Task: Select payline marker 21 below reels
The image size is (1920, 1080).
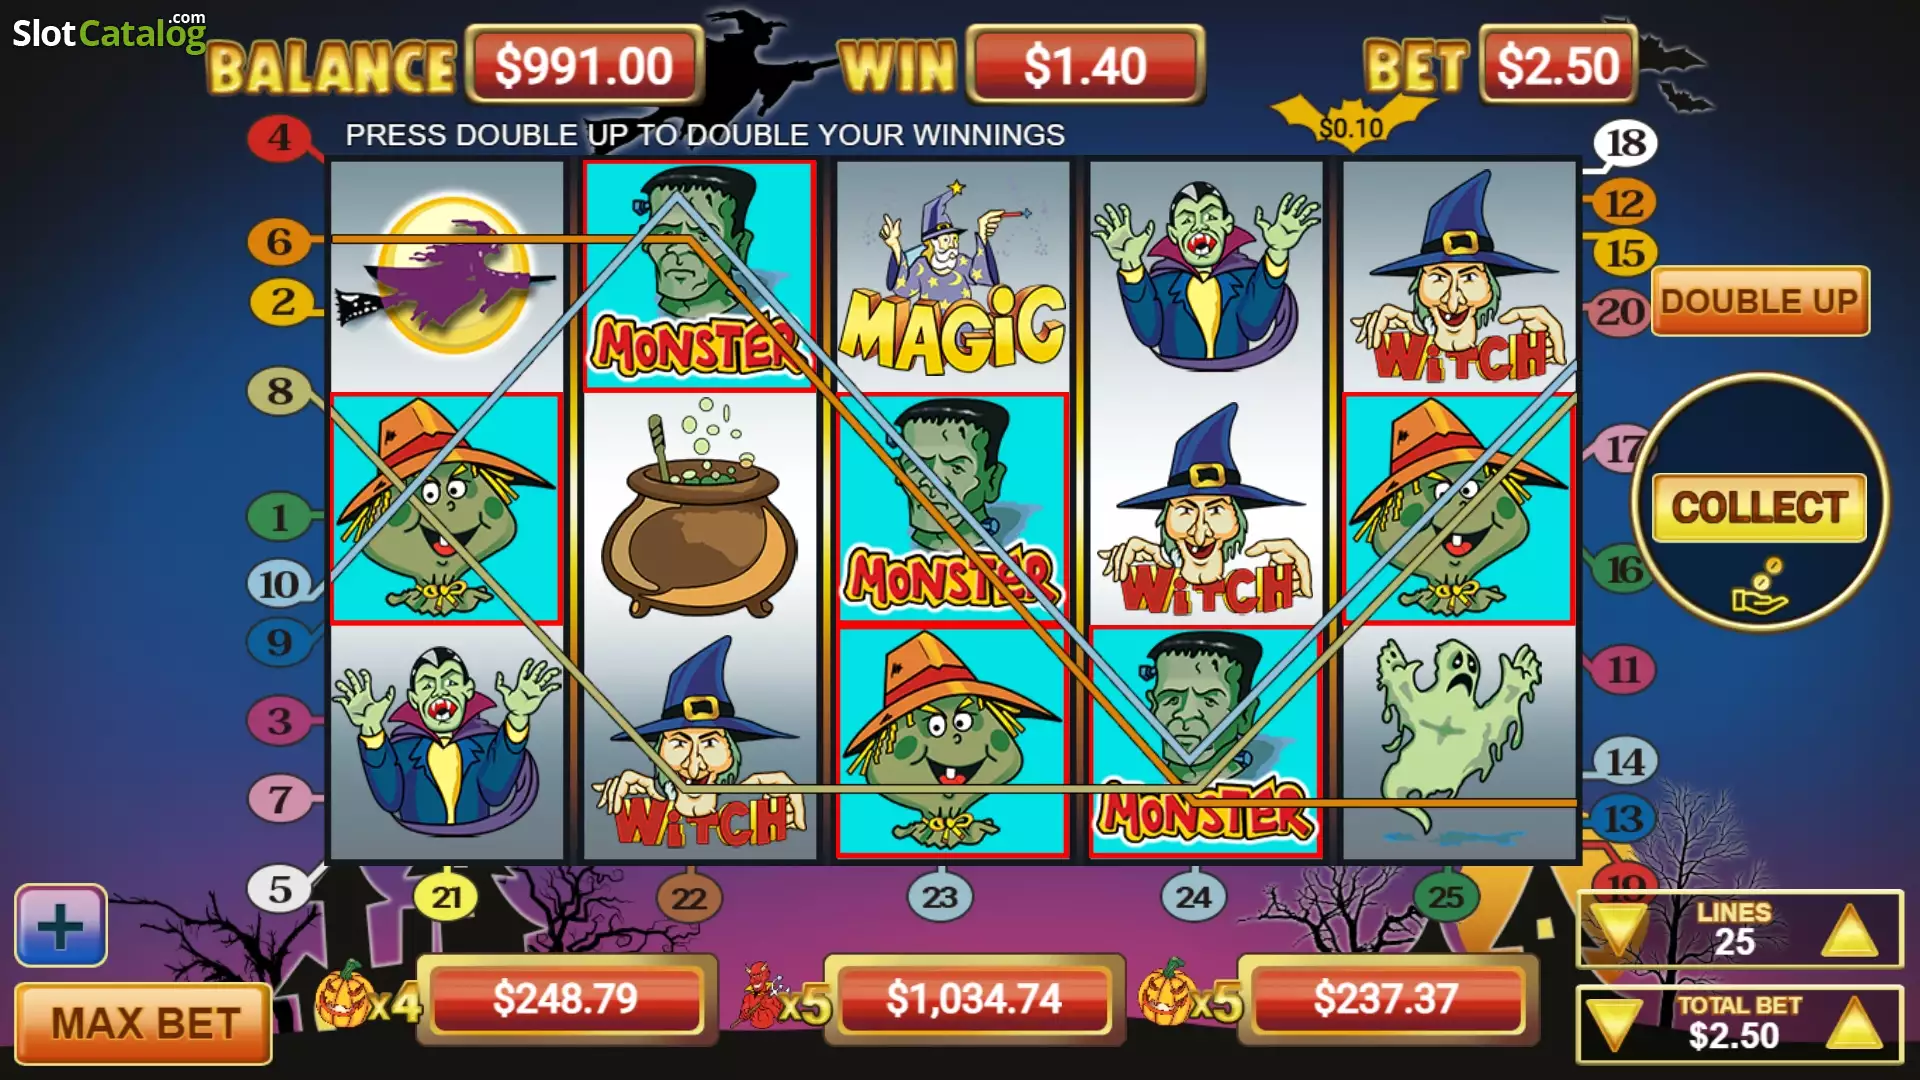Action: pyautogui.click(x=446, y=897)
